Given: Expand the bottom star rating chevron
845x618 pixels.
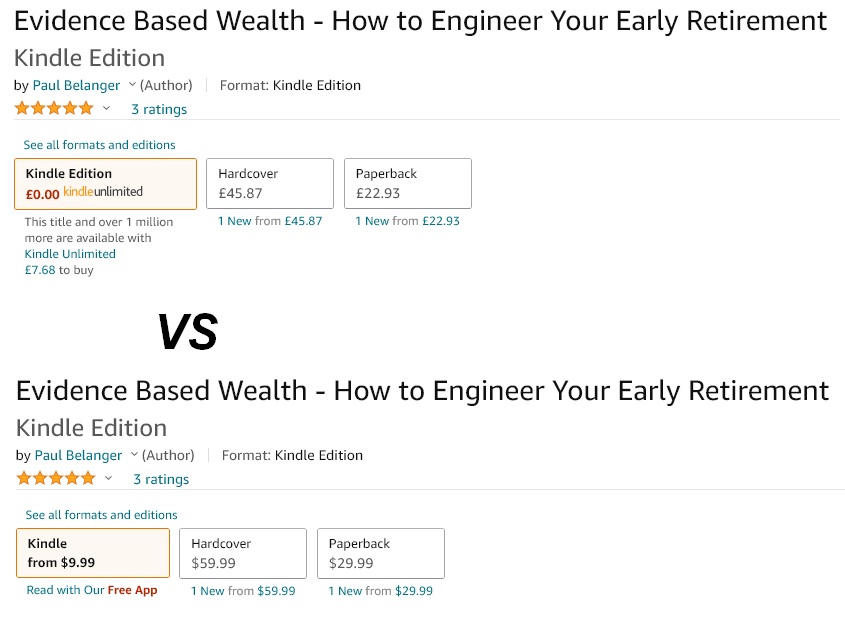Looking at the screenshot, I should [x=108, y=478].
